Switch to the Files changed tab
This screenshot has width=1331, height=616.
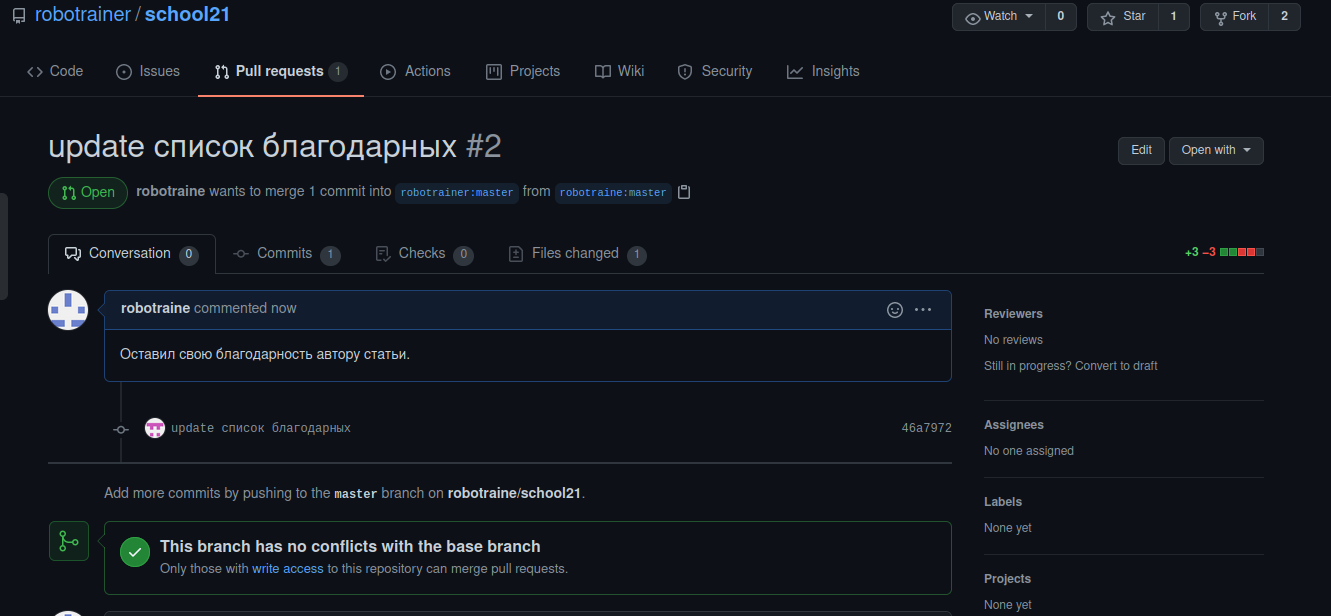577,254
